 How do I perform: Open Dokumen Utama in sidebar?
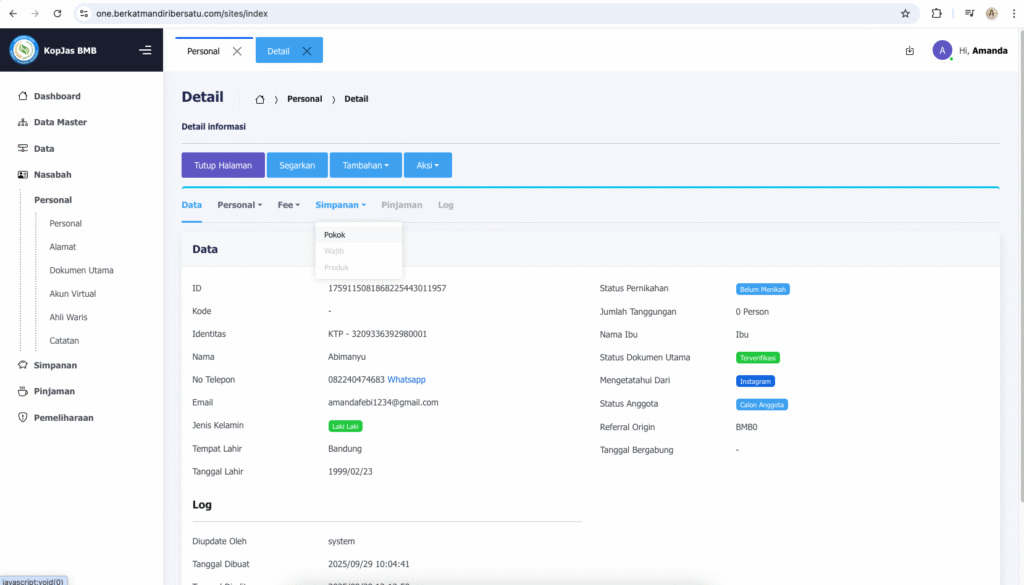pos(81,270)
